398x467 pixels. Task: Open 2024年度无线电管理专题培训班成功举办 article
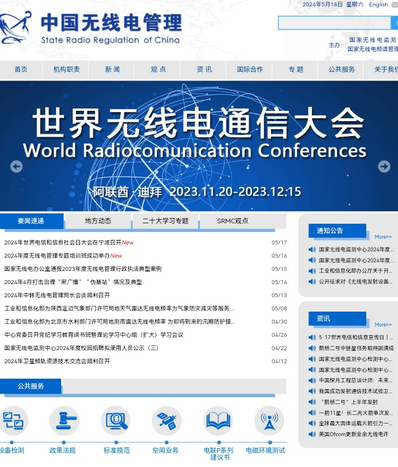(x=57, y=256)
